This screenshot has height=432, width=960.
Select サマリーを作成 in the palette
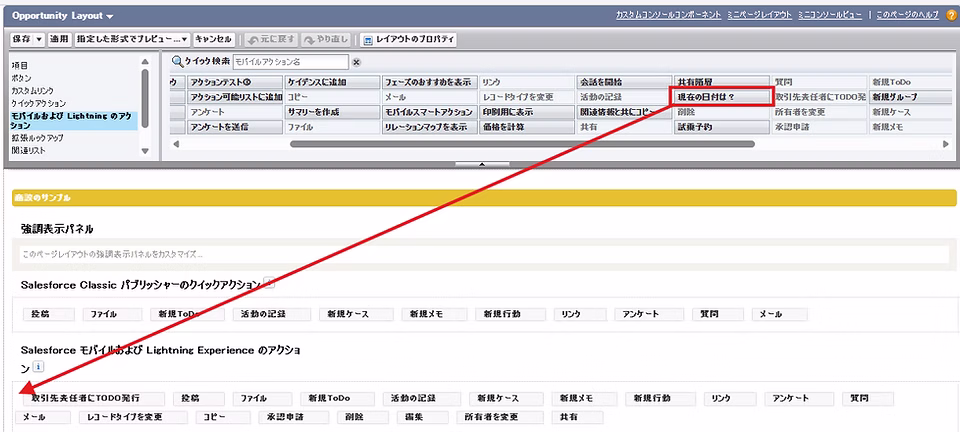333,113
